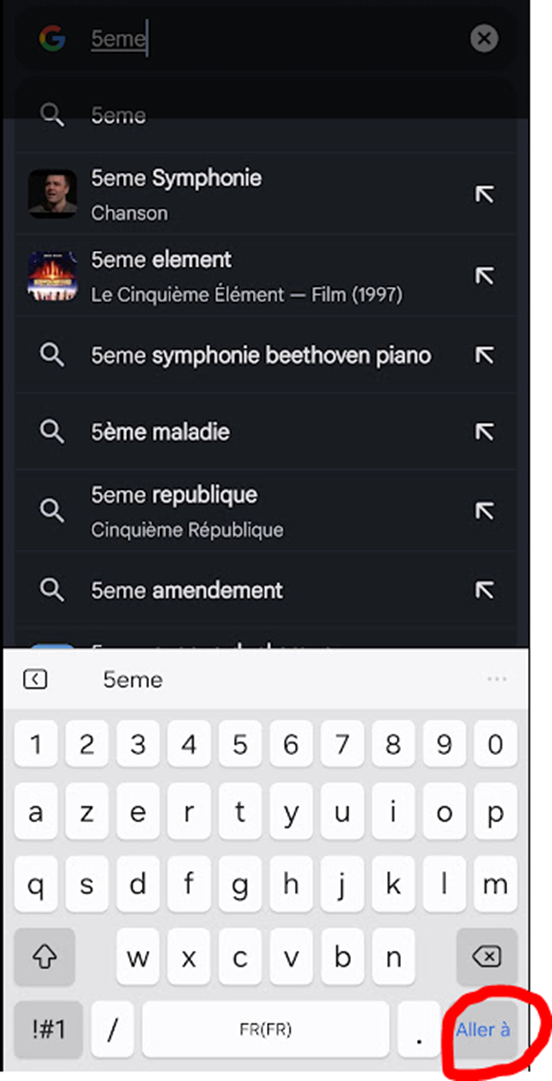Tap the keyboard backspace icon

[x=487, y=956]
